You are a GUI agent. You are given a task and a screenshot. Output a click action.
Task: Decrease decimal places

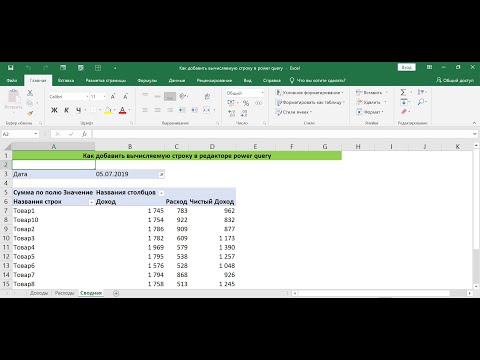click(244, 113)
